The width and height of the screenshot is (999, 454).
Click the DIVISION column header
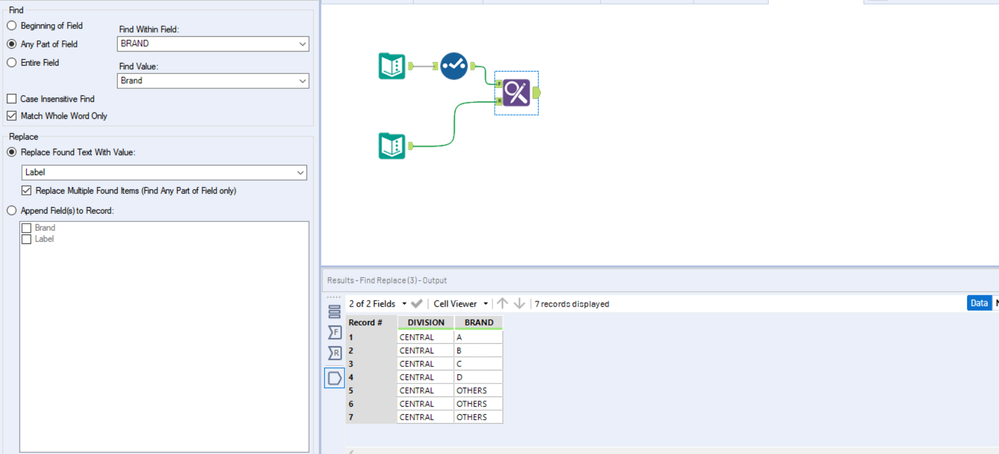point(426,322)
